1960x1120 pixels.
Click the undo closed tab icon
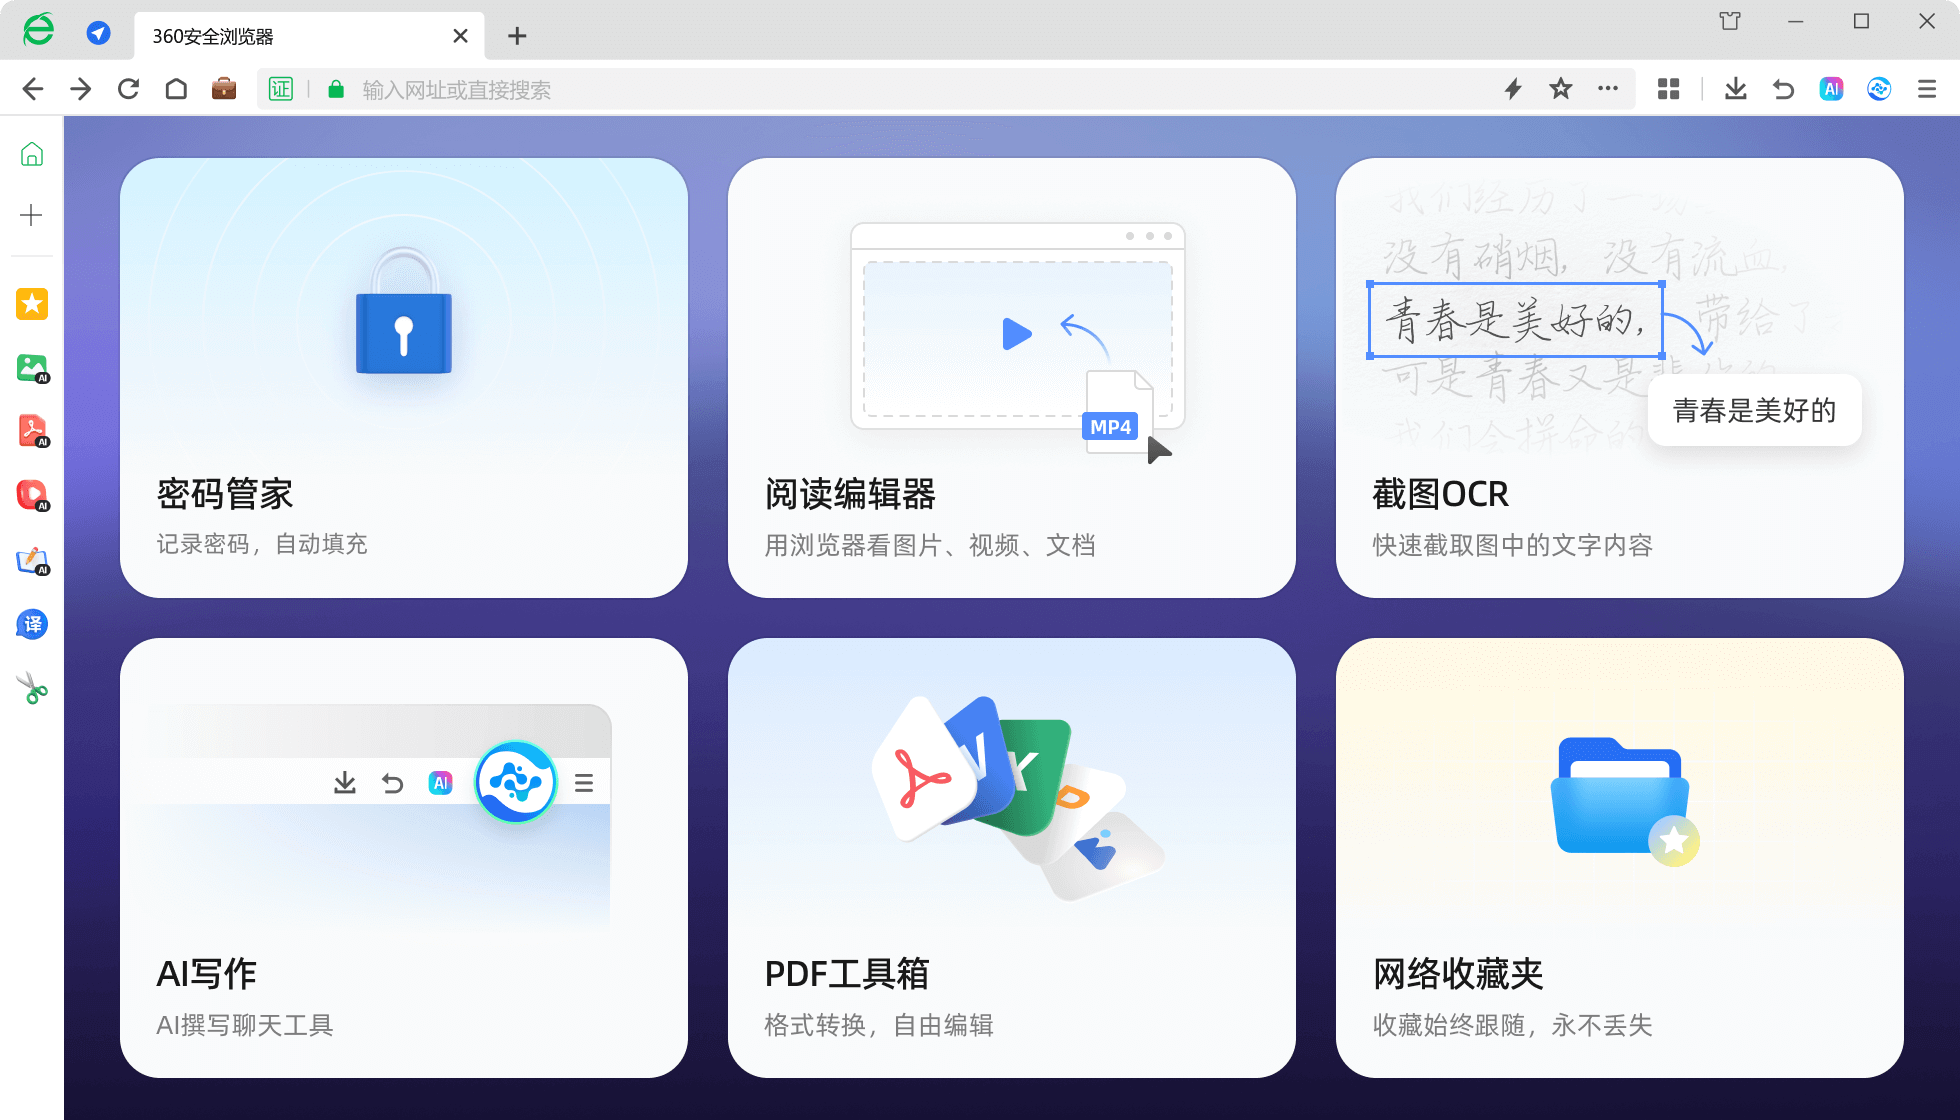tap(1783, 89)
